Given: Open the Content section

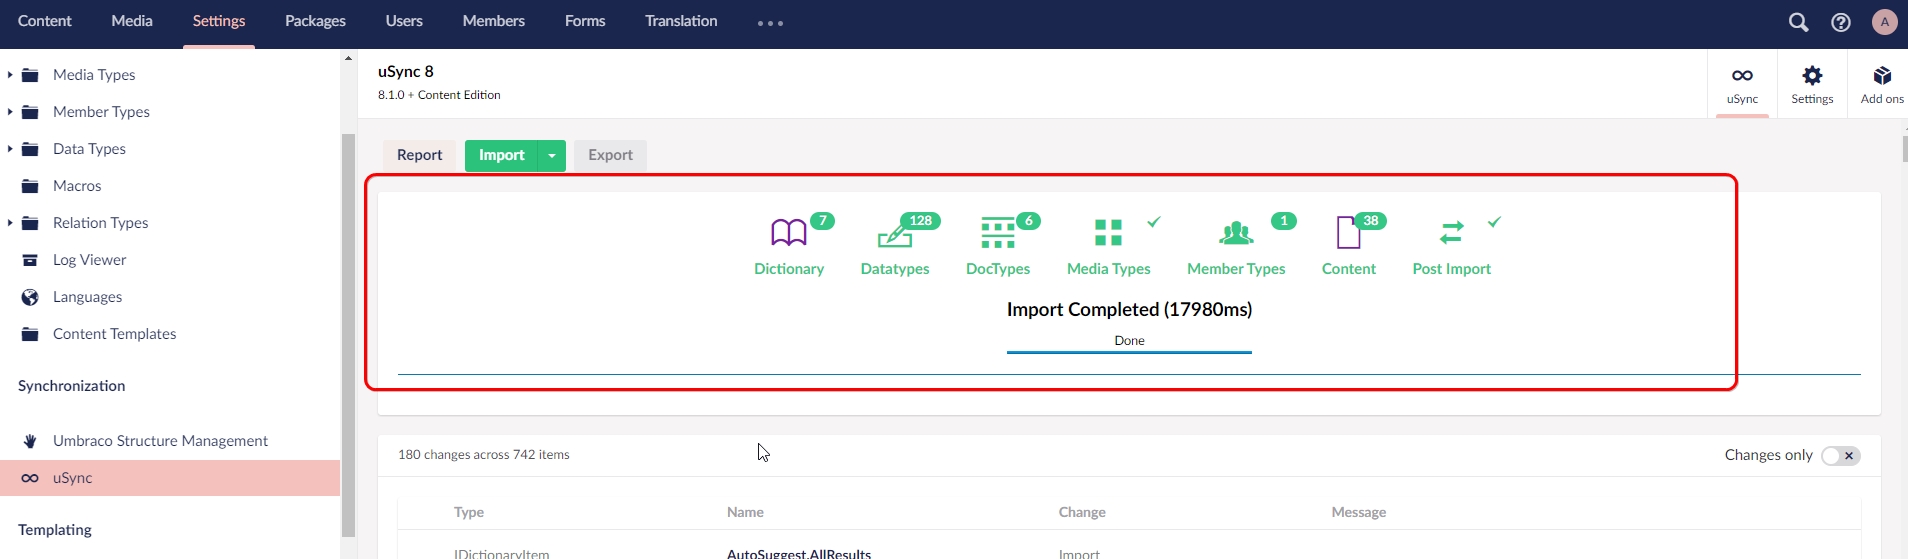Looking at the screenshot, I should coord(45,21).
